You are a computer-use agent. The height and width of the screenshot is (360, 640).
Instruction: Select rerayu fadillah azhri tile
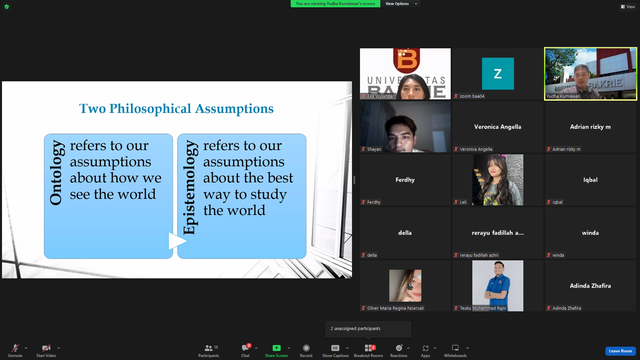[498, 233]
